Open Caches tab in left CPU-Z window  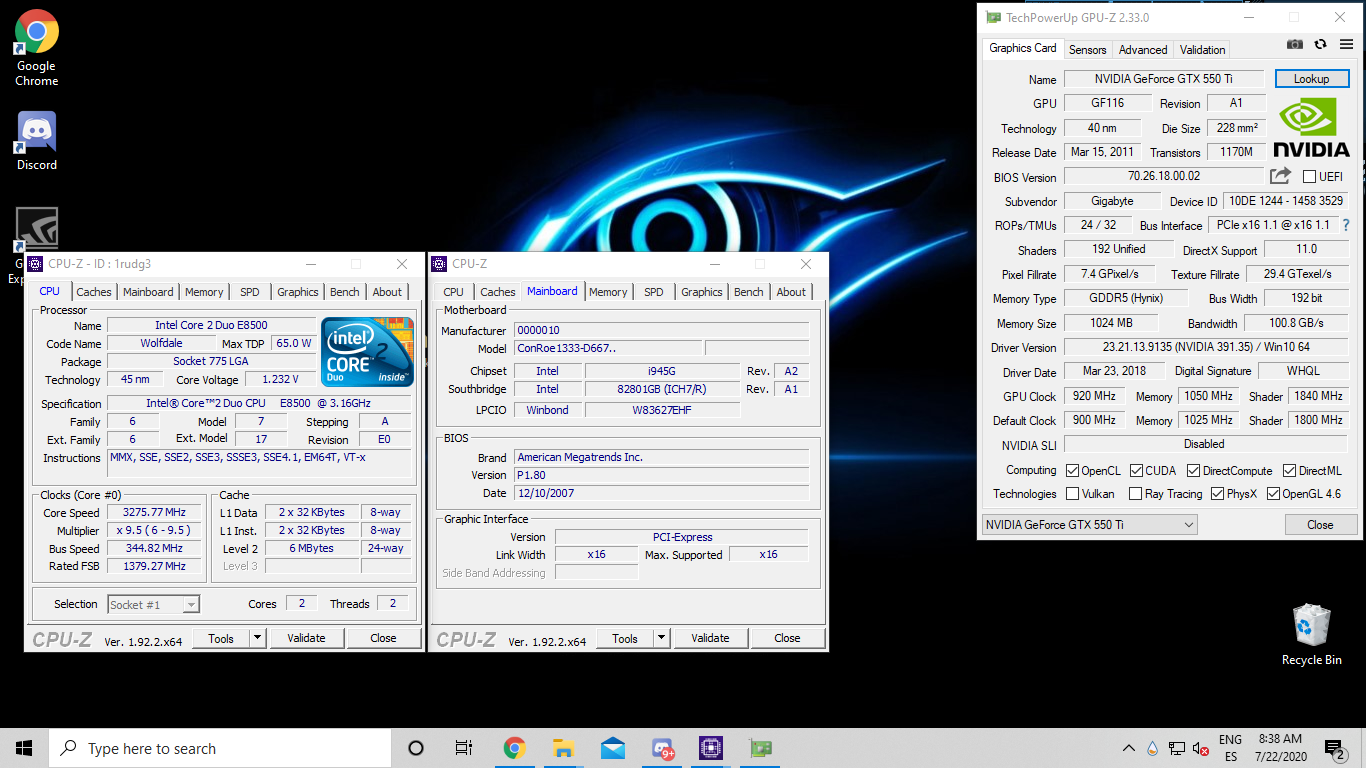[94, 292]
